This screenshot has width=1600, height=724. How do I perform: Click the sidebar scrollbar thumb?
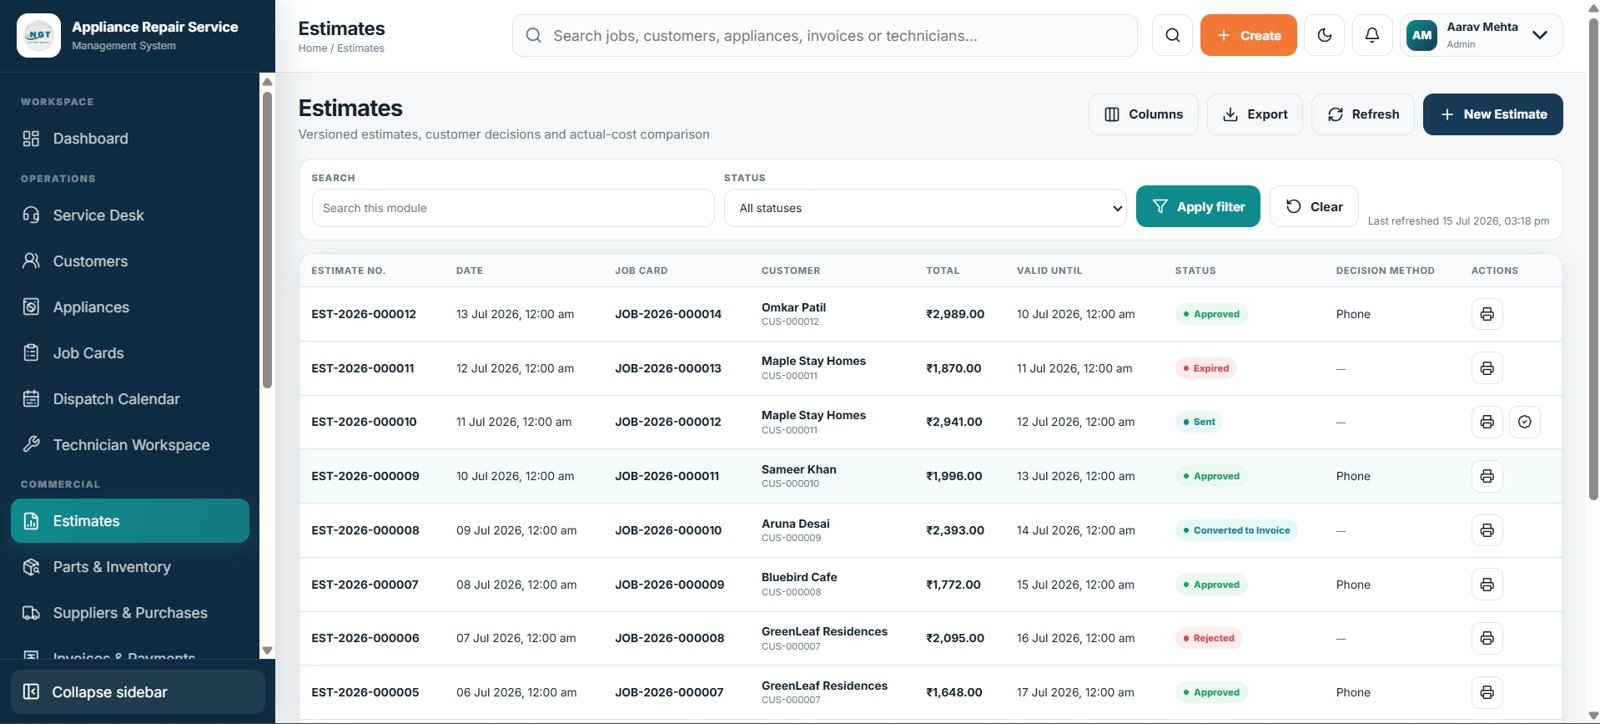click(x=267, y=240)
